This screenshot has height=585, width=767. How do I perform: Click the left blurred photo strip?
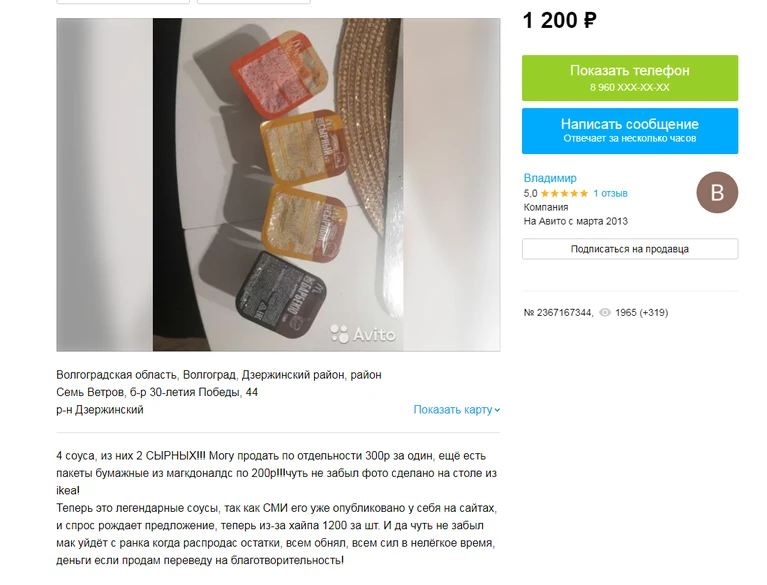105,184
